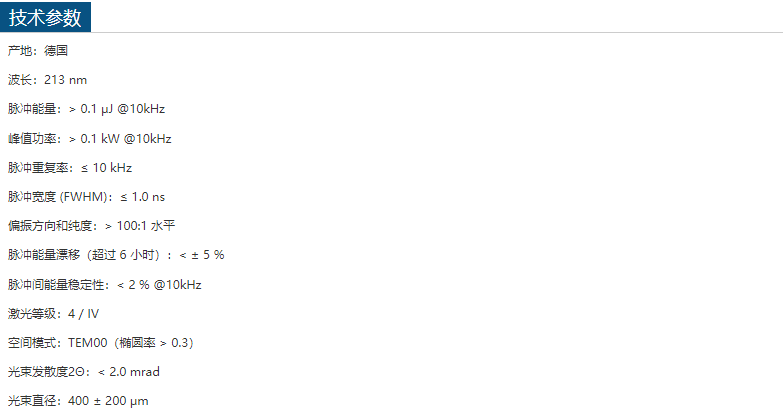Click the 水平 polarization text
783x413 pixels.
163,226
